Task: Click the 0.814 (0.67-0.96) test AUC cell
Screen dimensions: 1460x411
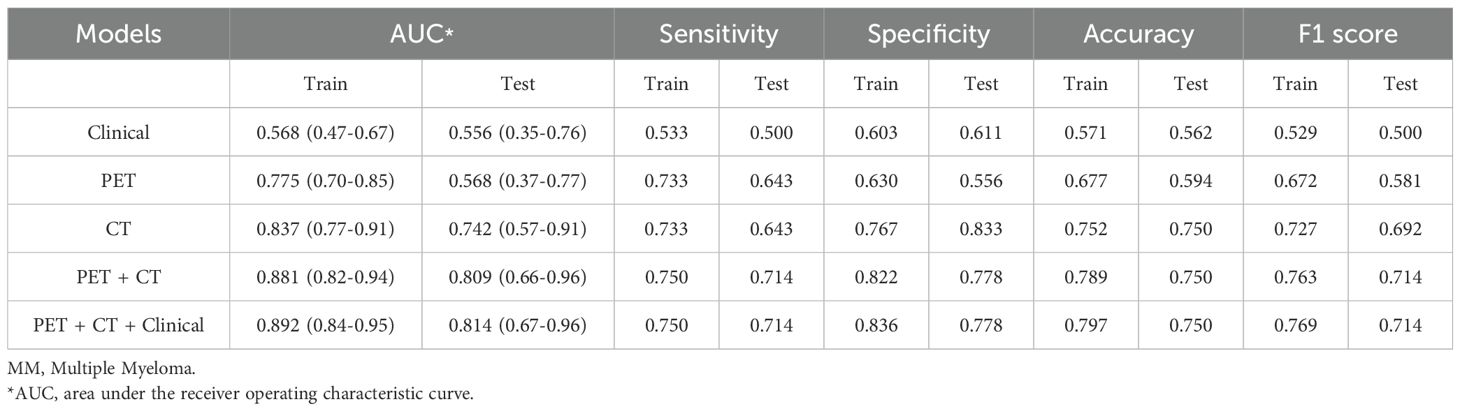Action: pos(517,325)
